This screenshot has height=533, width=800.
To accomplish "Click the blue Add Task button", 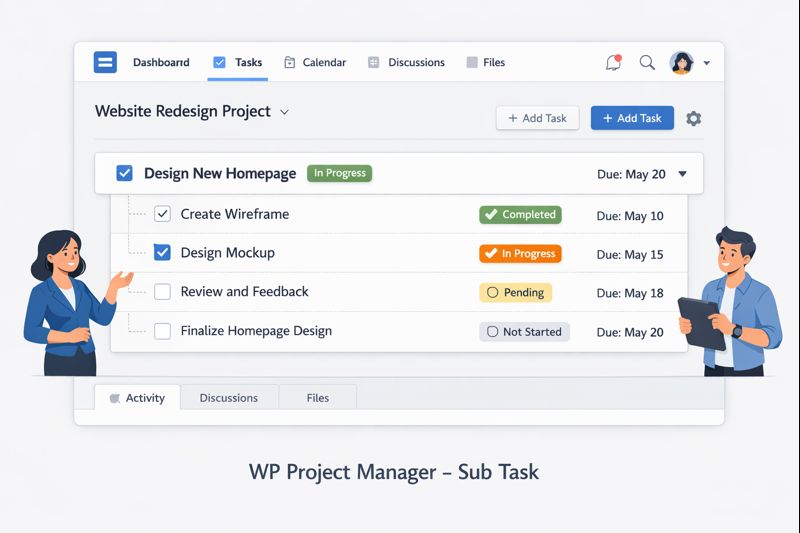I will pos(632,118).
